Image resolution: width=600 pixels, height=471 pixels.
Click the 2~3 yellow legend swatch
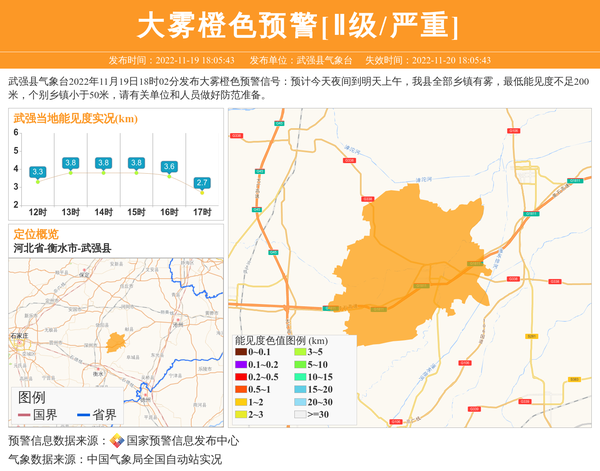[x=241, y=414]
